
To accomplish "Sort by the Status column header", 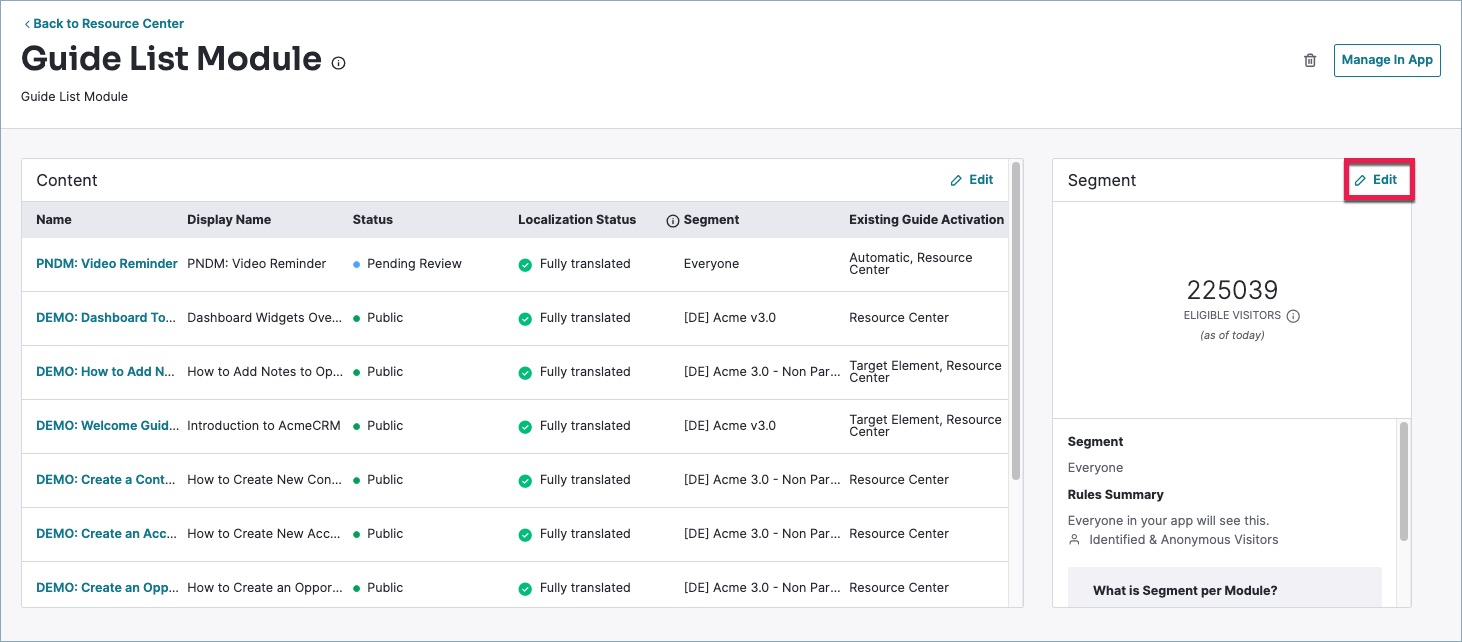I will (372, 220).
